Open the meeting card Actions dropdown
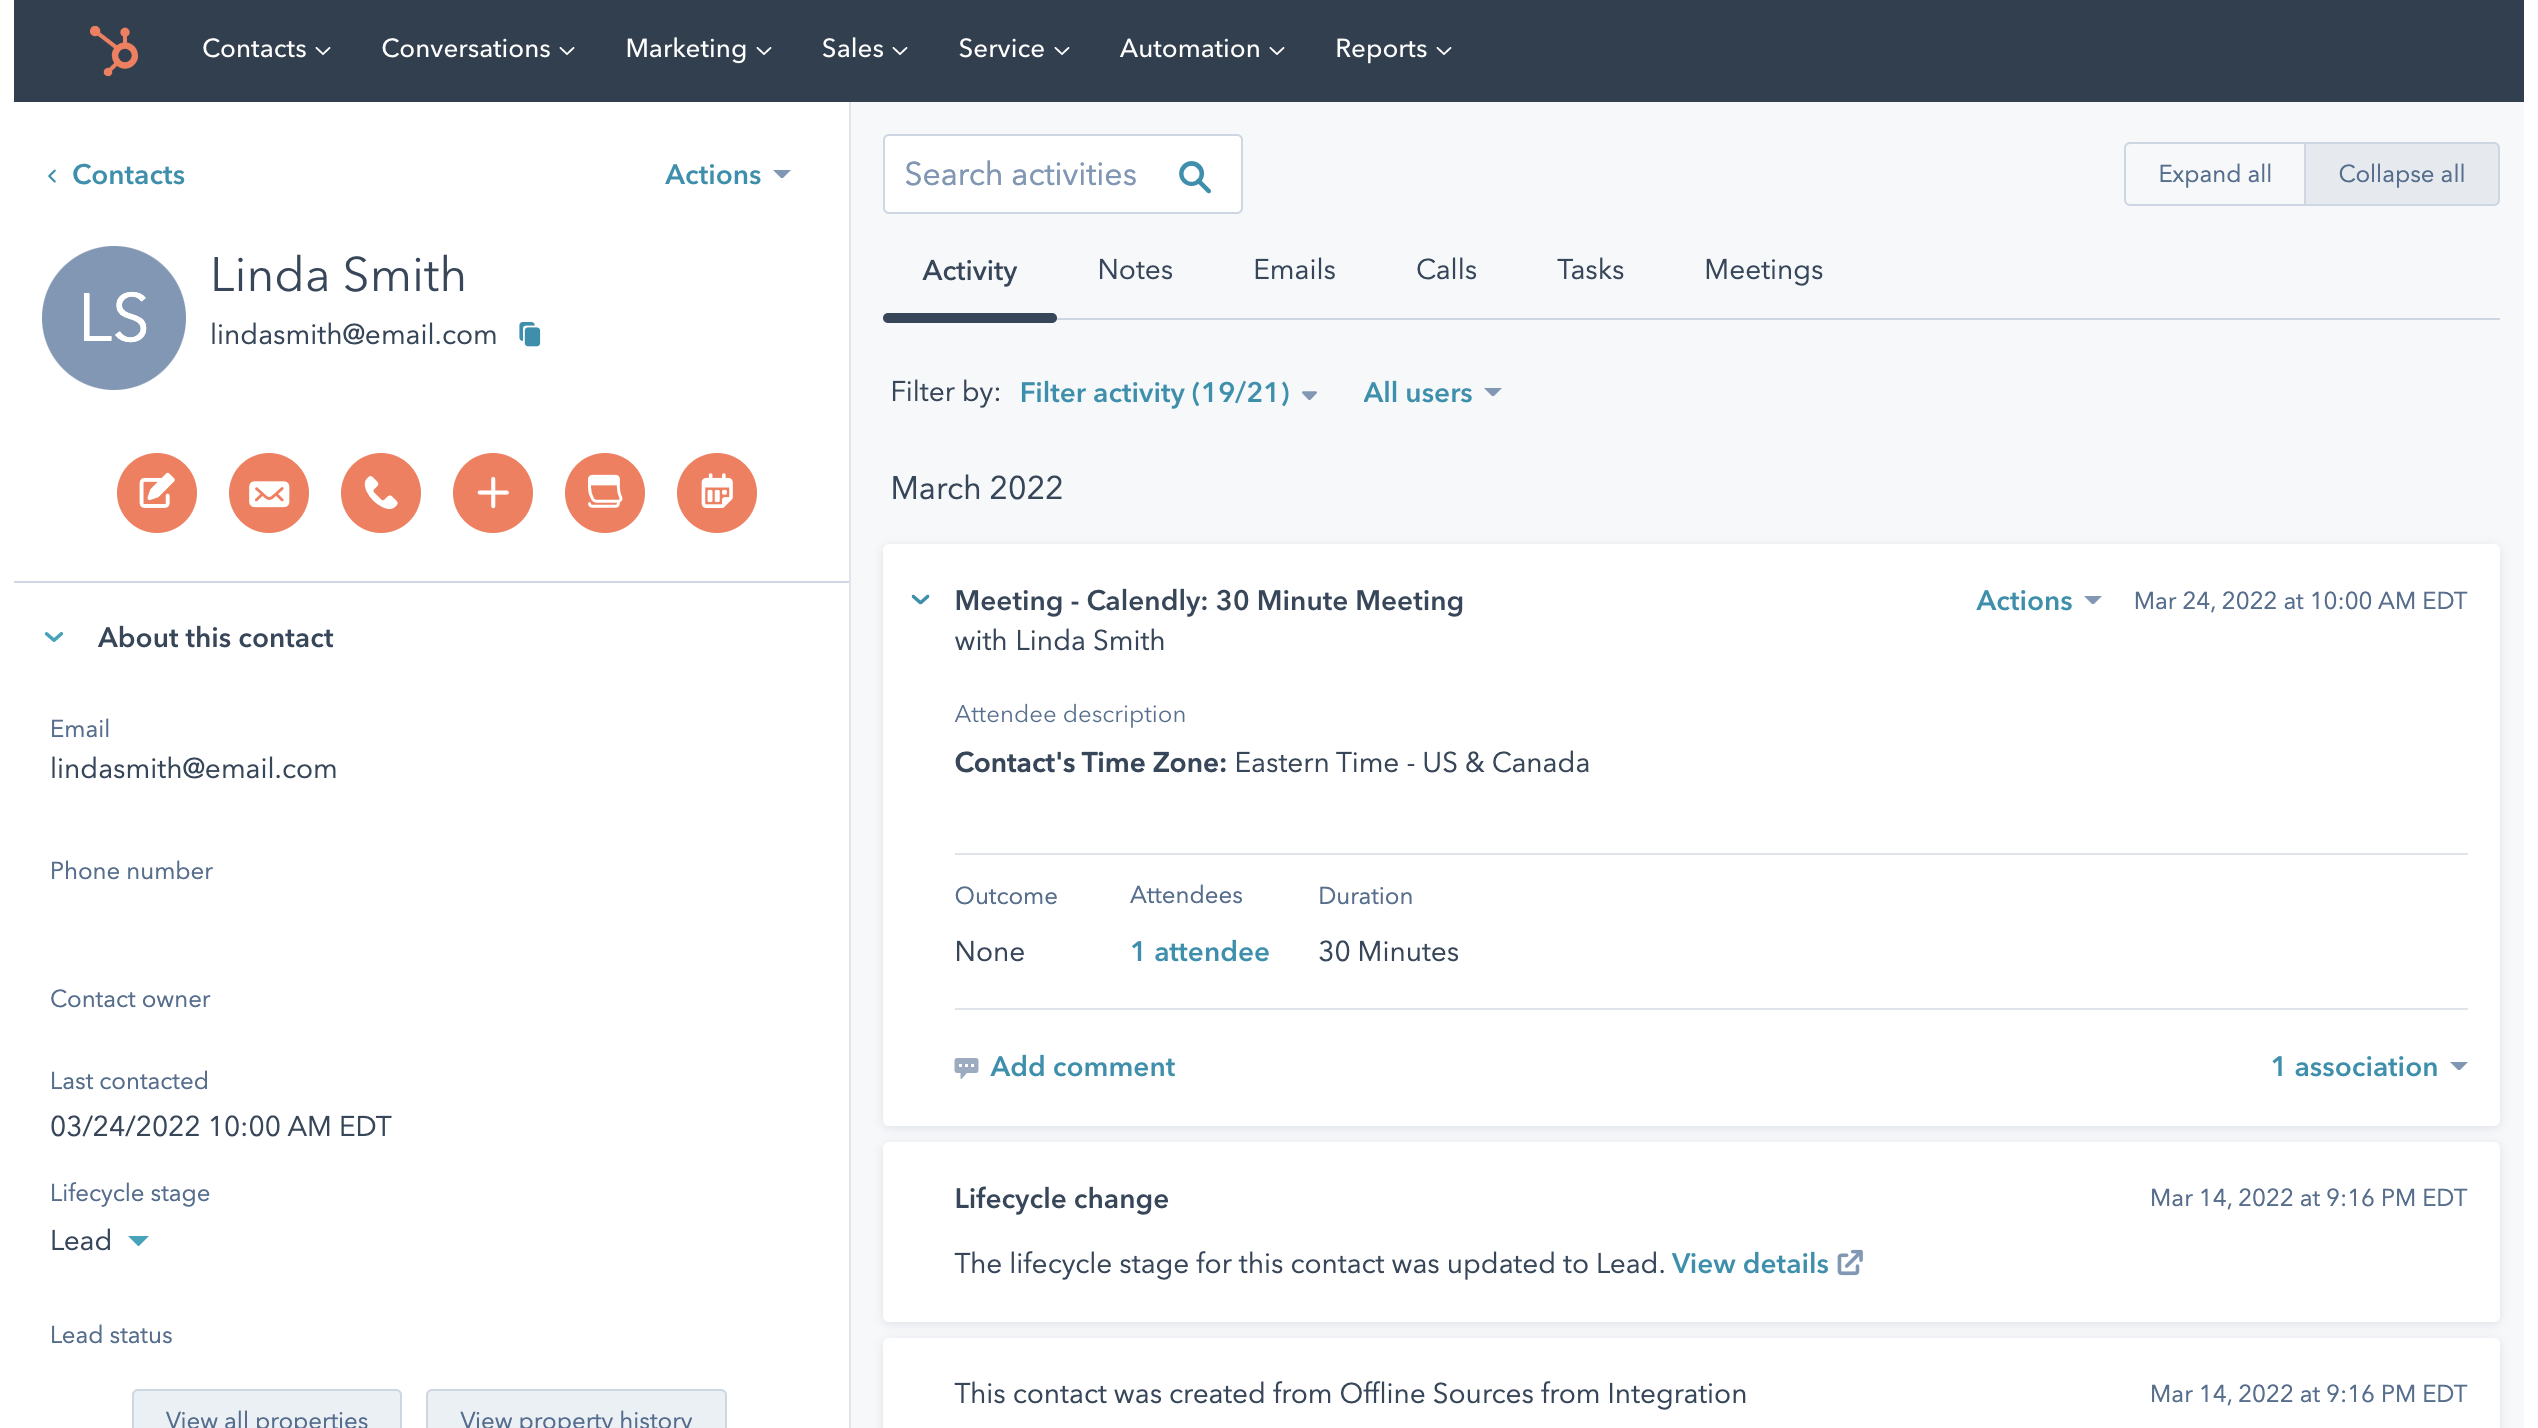The image size is (2538, 1428). click(2038, 601)
